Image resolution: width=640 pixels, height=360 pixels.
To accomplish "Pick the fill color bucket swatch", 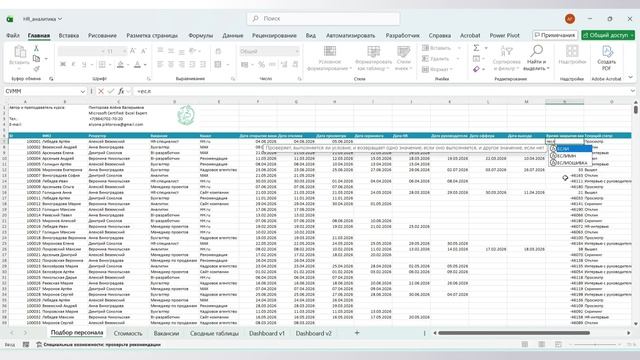I will point(120,64).
